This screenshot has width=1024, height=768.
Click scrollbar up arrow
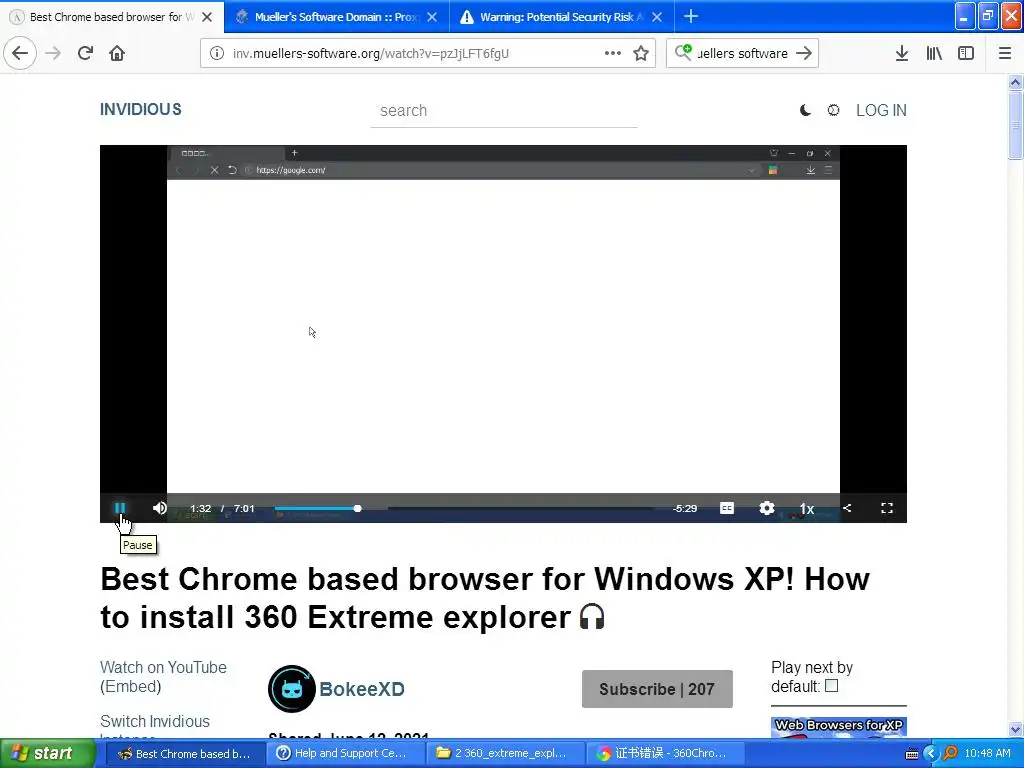pyautogui.click(x=1015, y=82)
